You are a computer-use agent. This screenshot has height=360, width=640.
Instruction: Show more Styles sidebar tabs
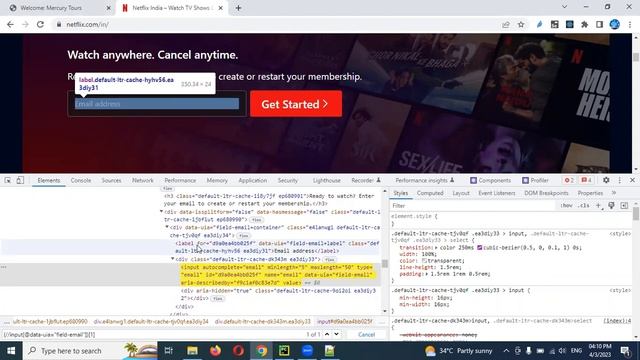click(614, 193)
